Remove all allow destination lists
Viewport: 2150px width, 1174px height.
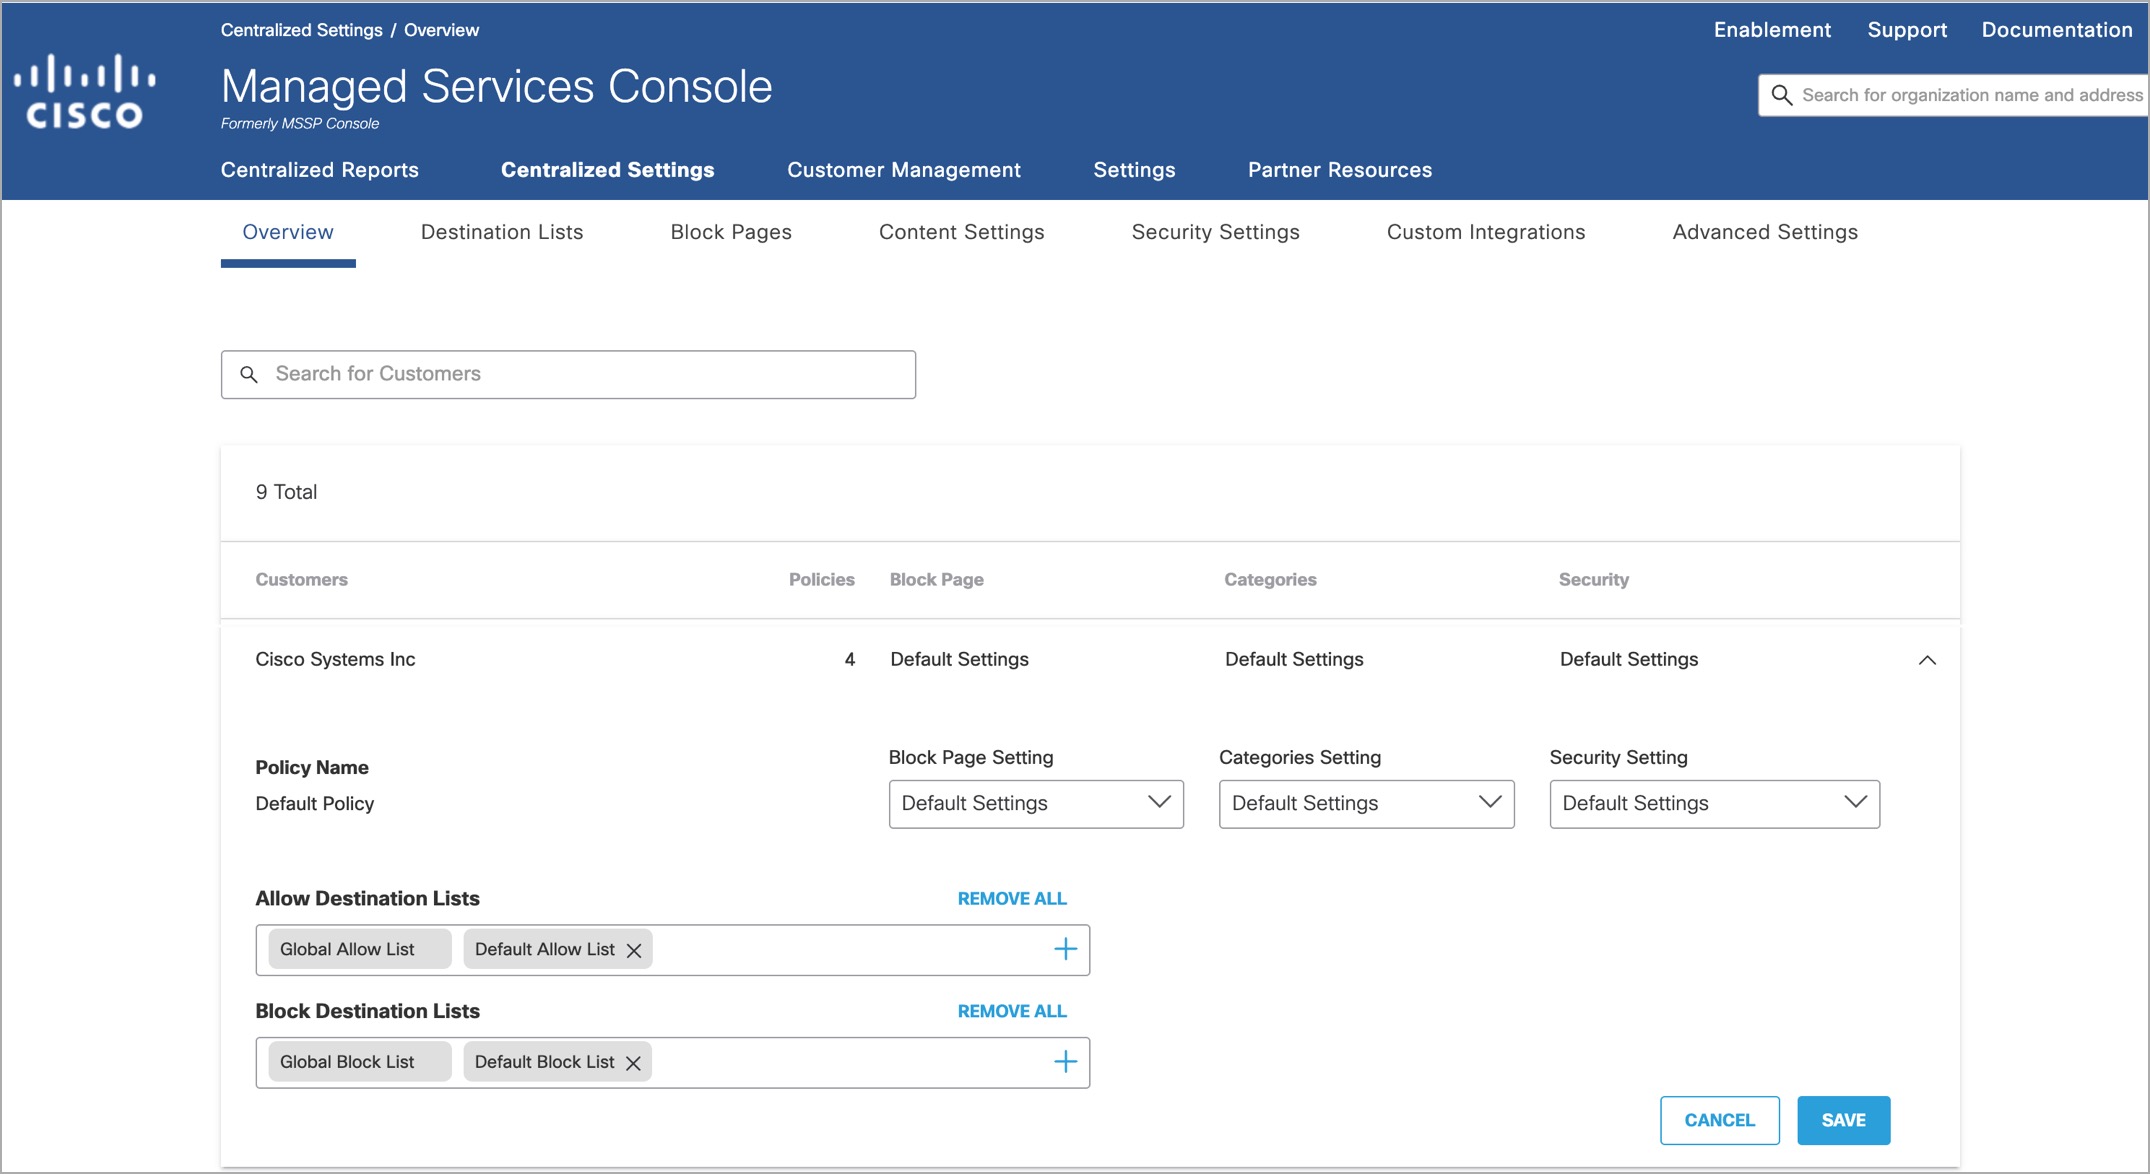[x=1011, y=899]
